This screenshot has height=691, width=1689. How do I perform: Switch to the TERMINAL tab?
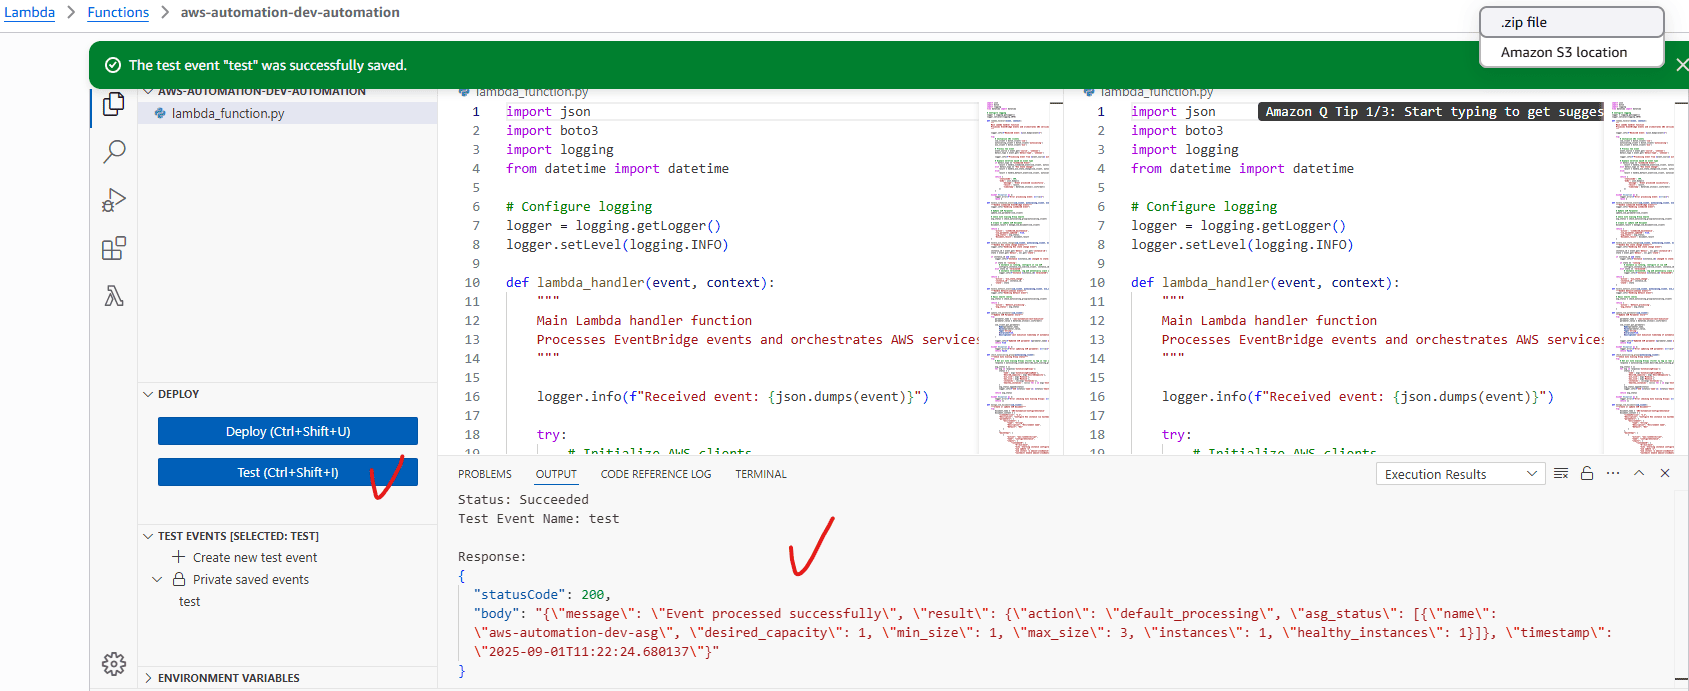coord(761,474)
